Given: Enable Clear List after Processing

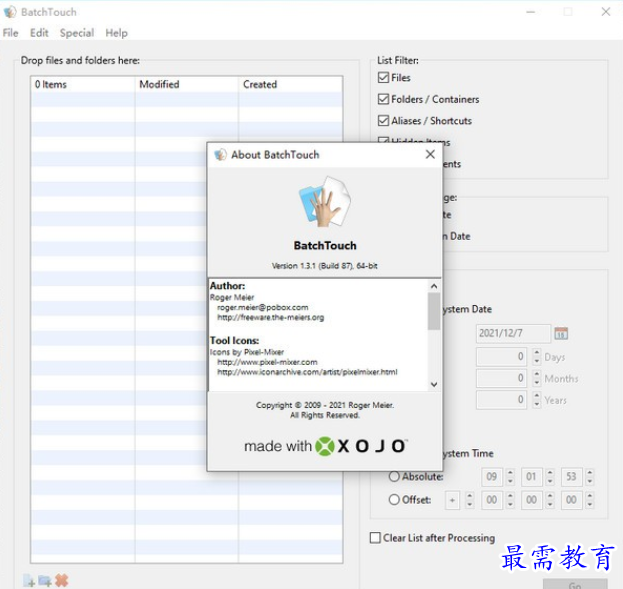Looking at the screenshot, I should point(375,538).
